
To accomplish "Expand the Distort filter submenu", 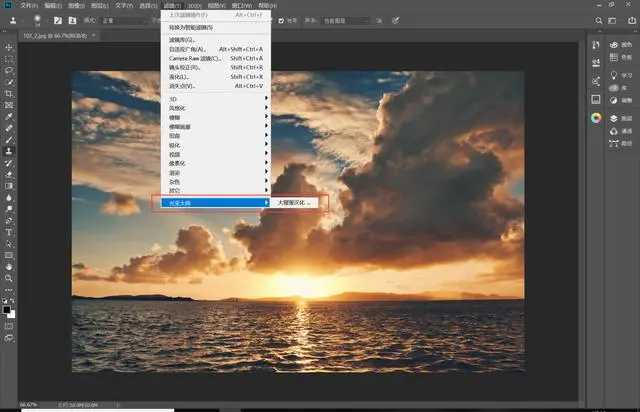I will point(216,136).
